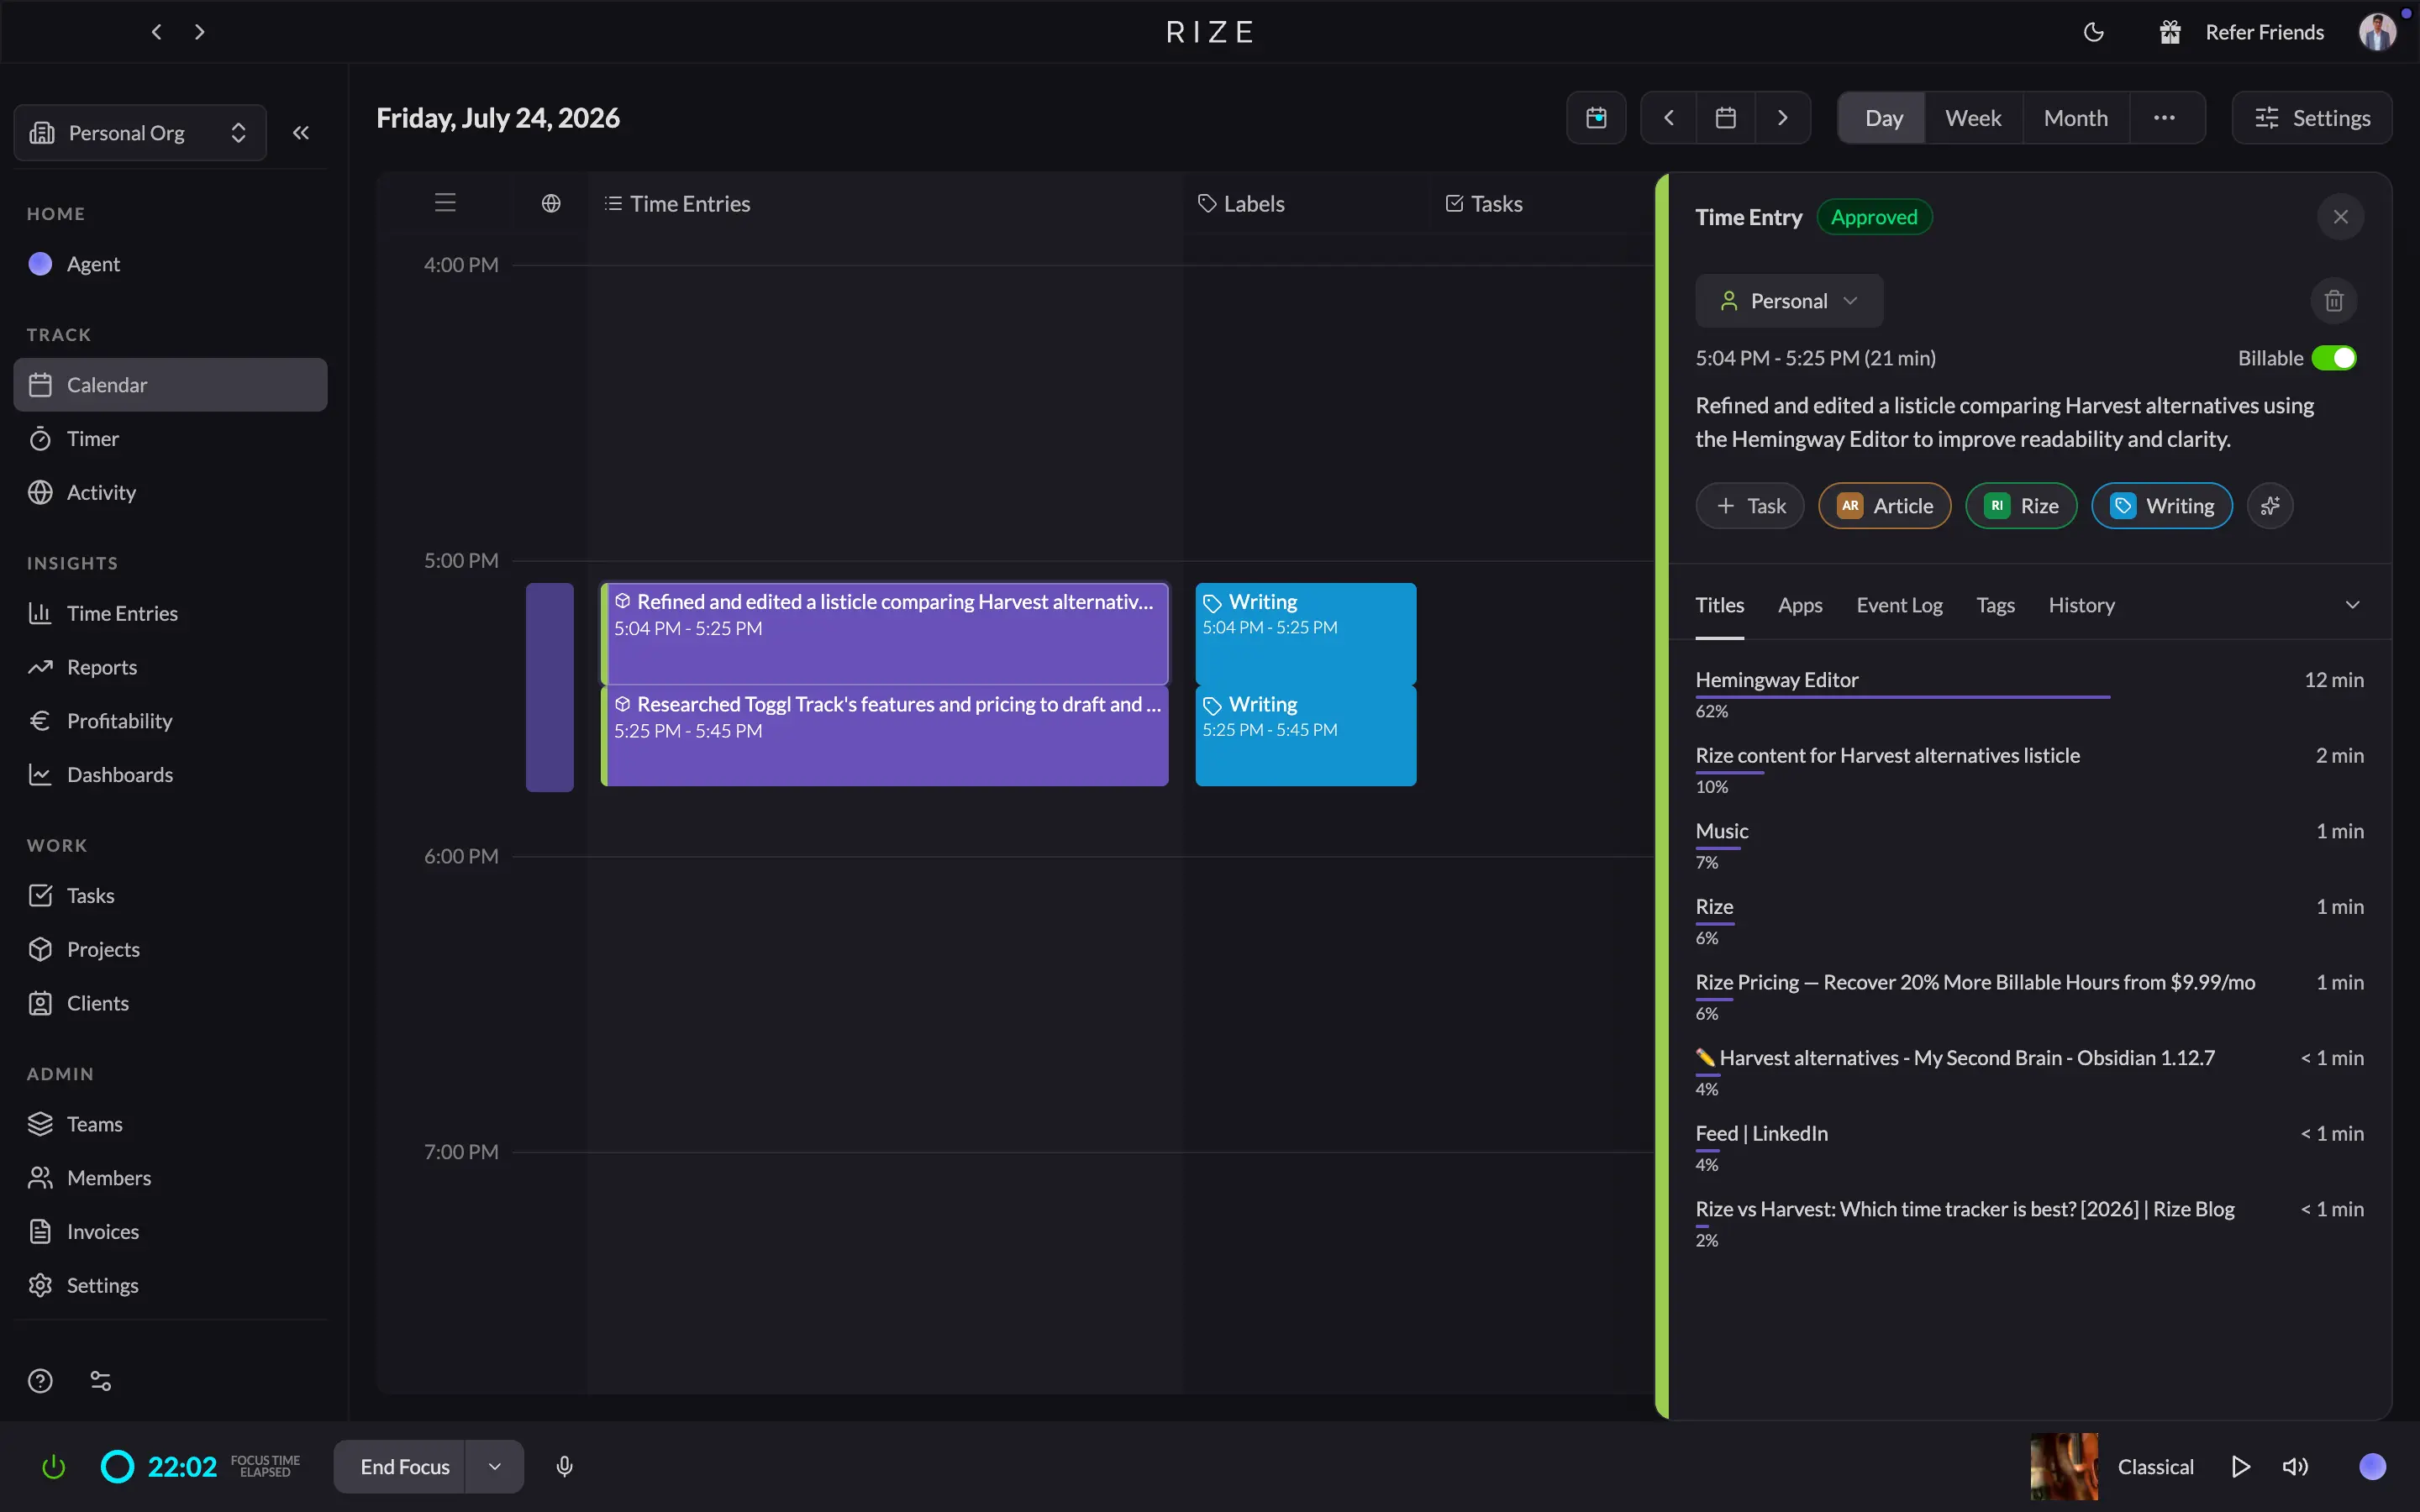The image size is (2420, 1512).
Task: Go back with the top-left arrow
Action: pyautogui.click(x=156, y=32)
